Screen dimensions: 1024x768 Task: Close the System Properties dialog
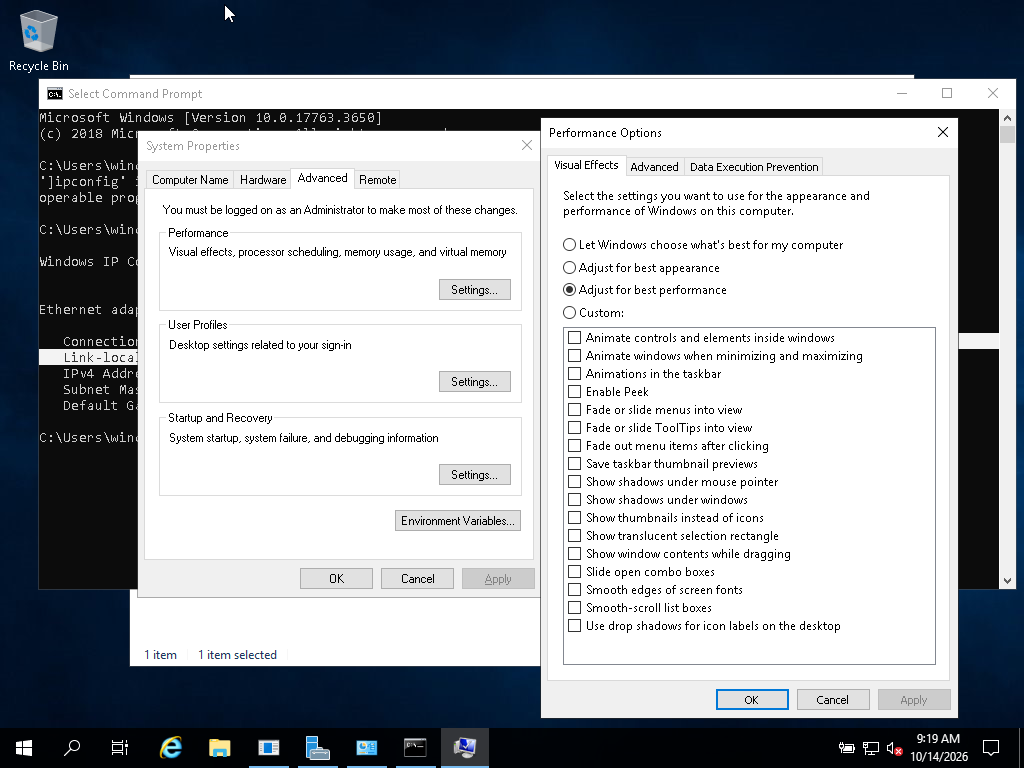(526, 145)
